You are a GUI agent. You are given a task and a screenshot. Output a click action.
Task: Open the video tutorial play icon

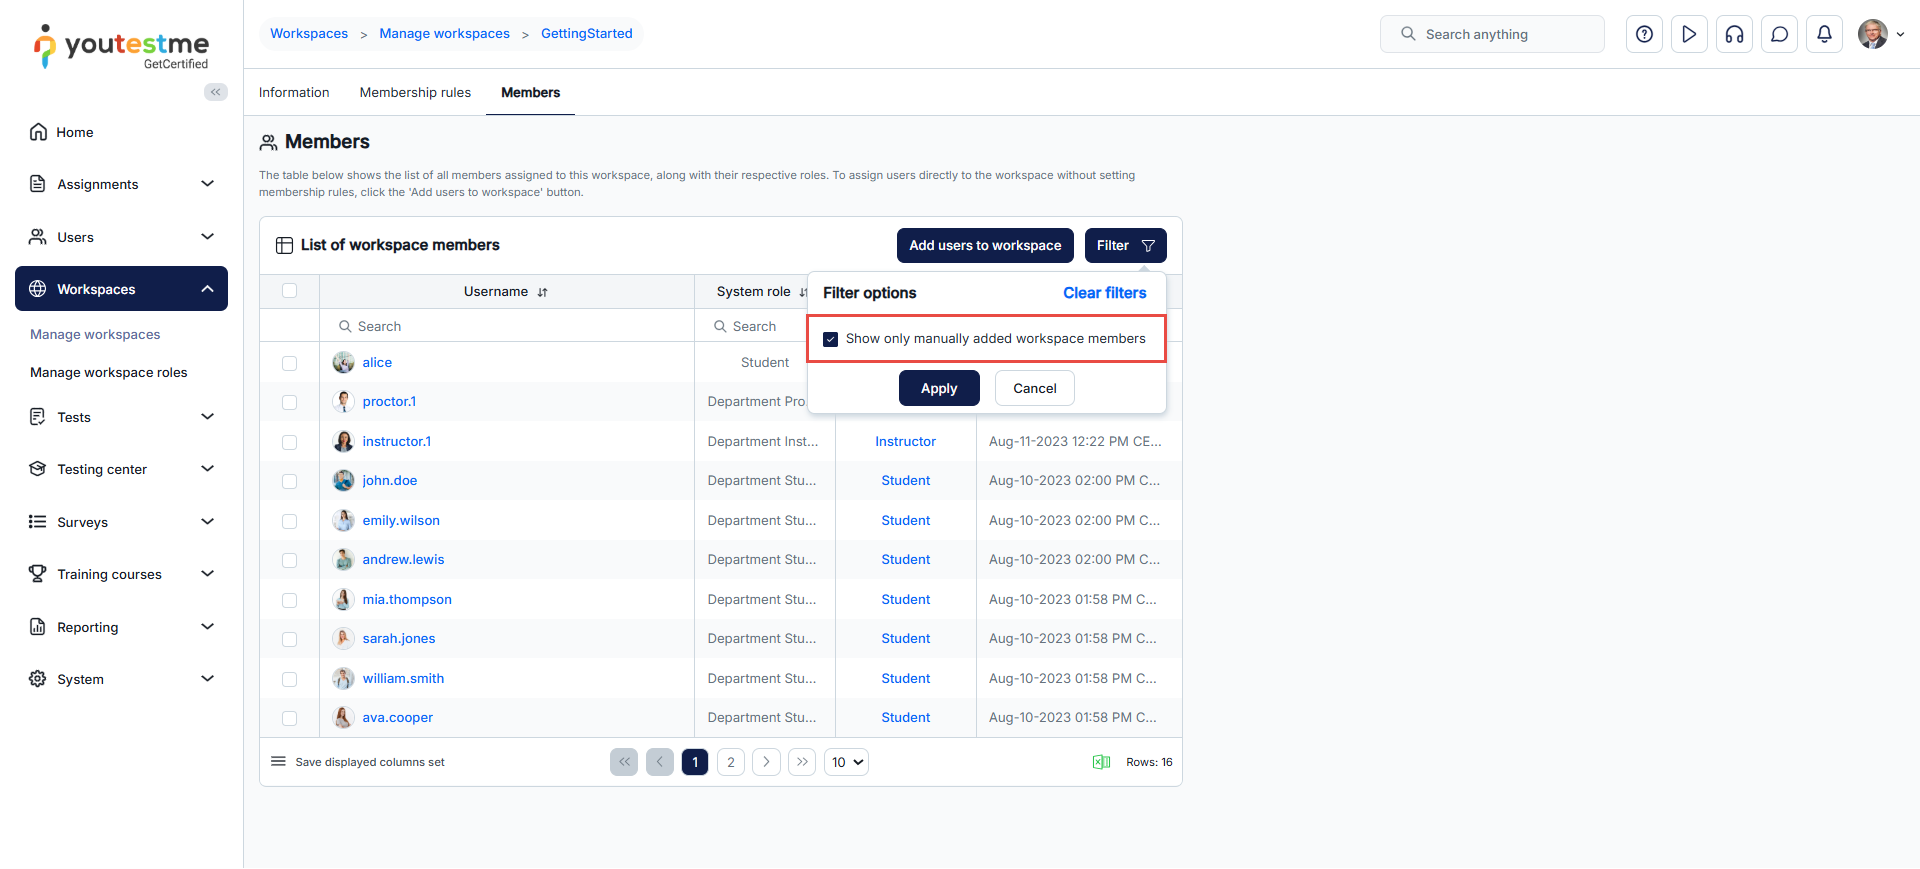[1689, 34]
